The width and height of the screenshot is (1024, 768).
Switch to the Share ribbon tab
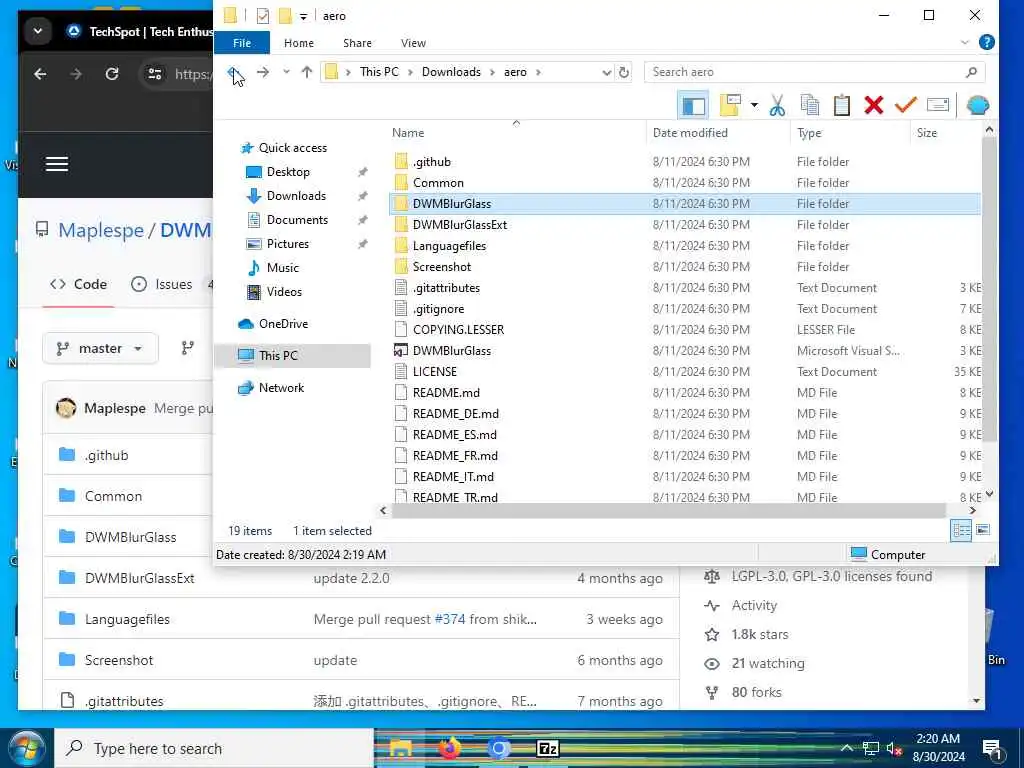click(x=357, y=42)
